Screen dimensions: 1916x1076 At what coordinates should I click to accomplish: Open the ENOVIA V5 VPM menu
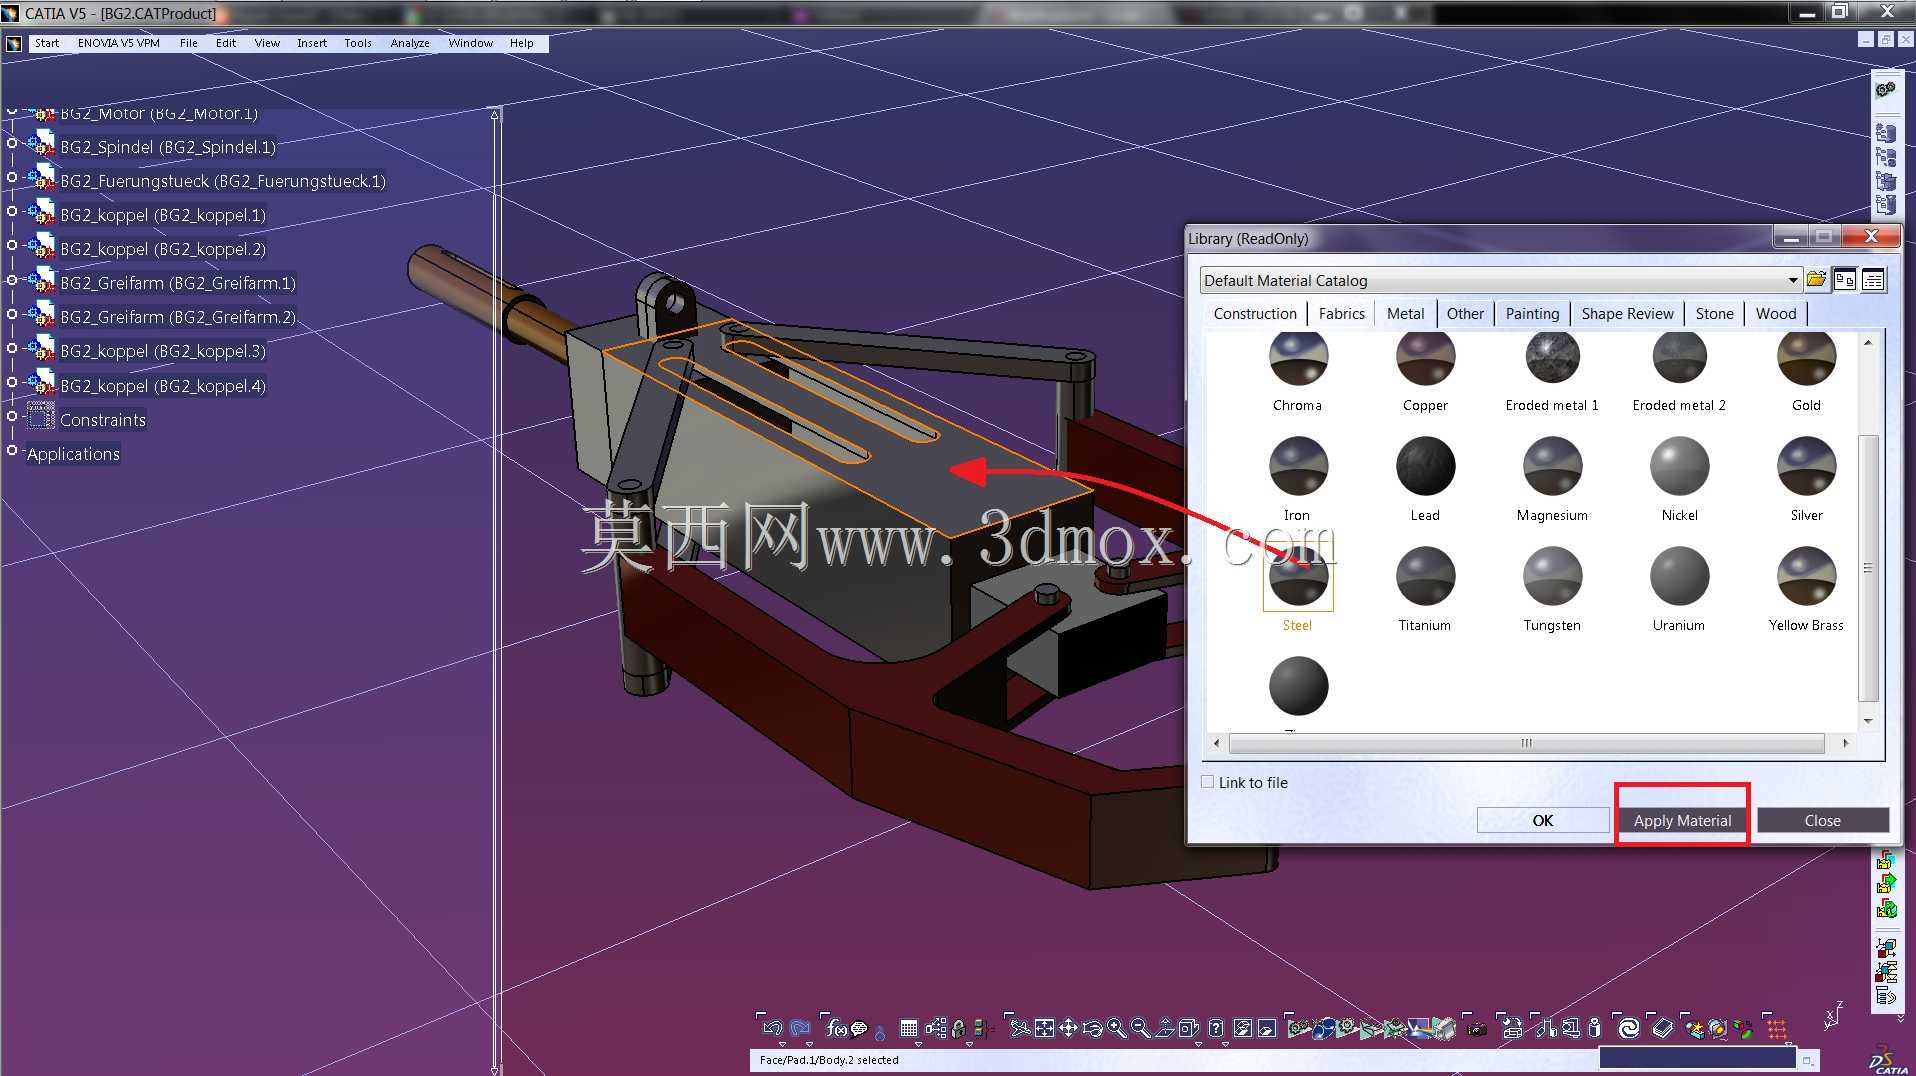pyautogui.click(x=119, y=43)
